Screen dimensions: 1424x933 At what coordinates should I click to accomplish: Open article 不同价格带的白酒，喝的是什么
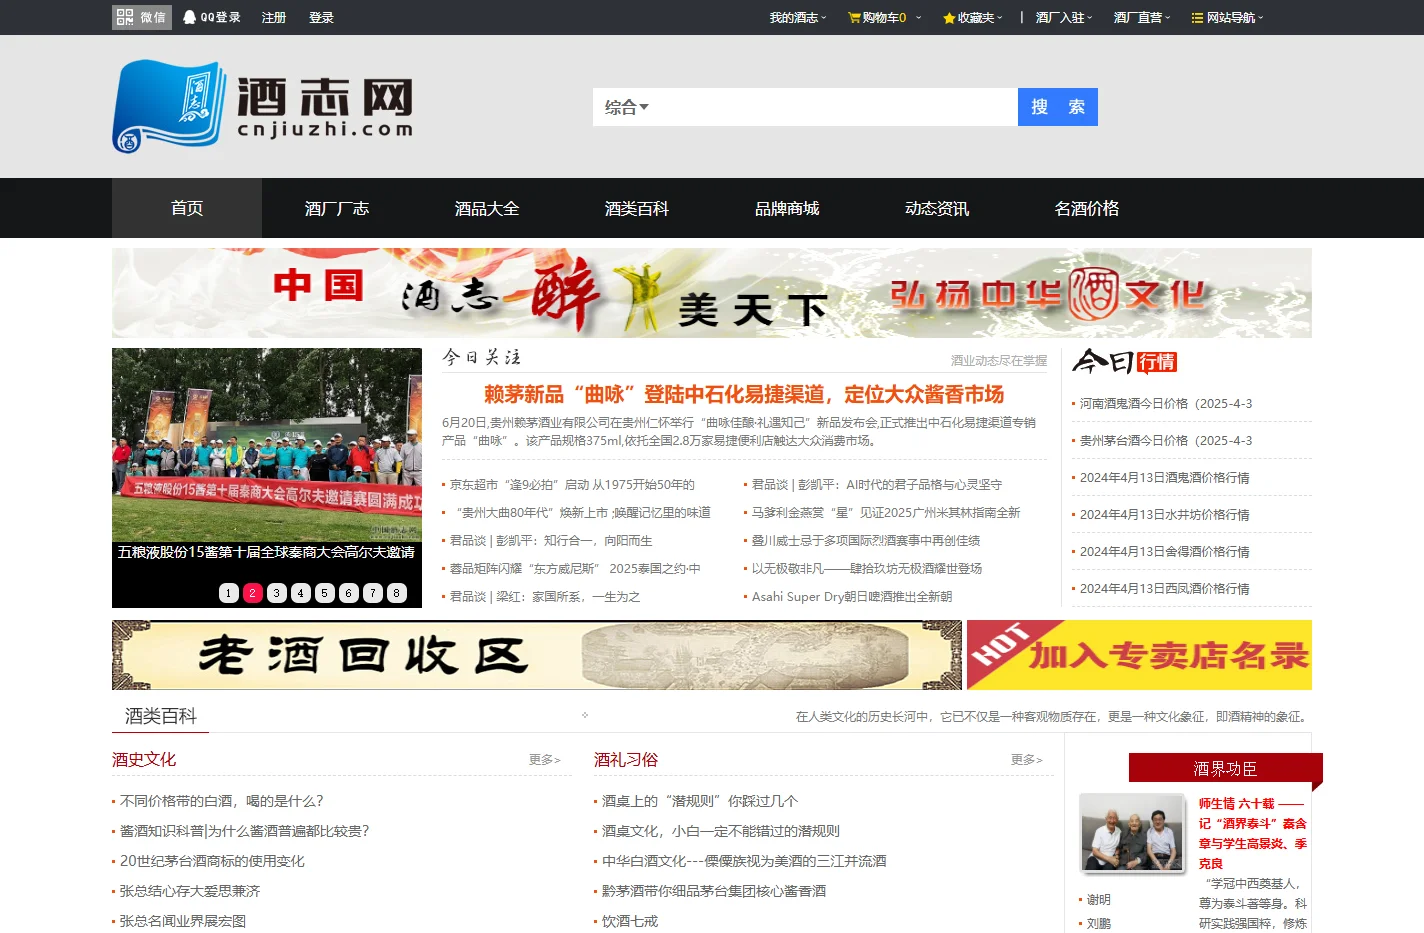221,801
